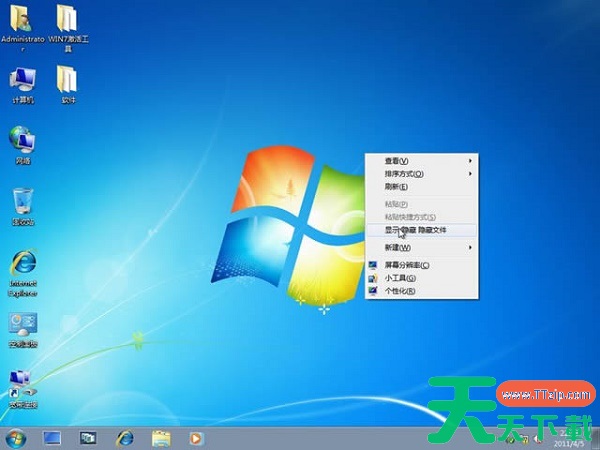Open 小工具(G) from the context menu
Viewport: 600px width, 450px height.
coord(400,278)
